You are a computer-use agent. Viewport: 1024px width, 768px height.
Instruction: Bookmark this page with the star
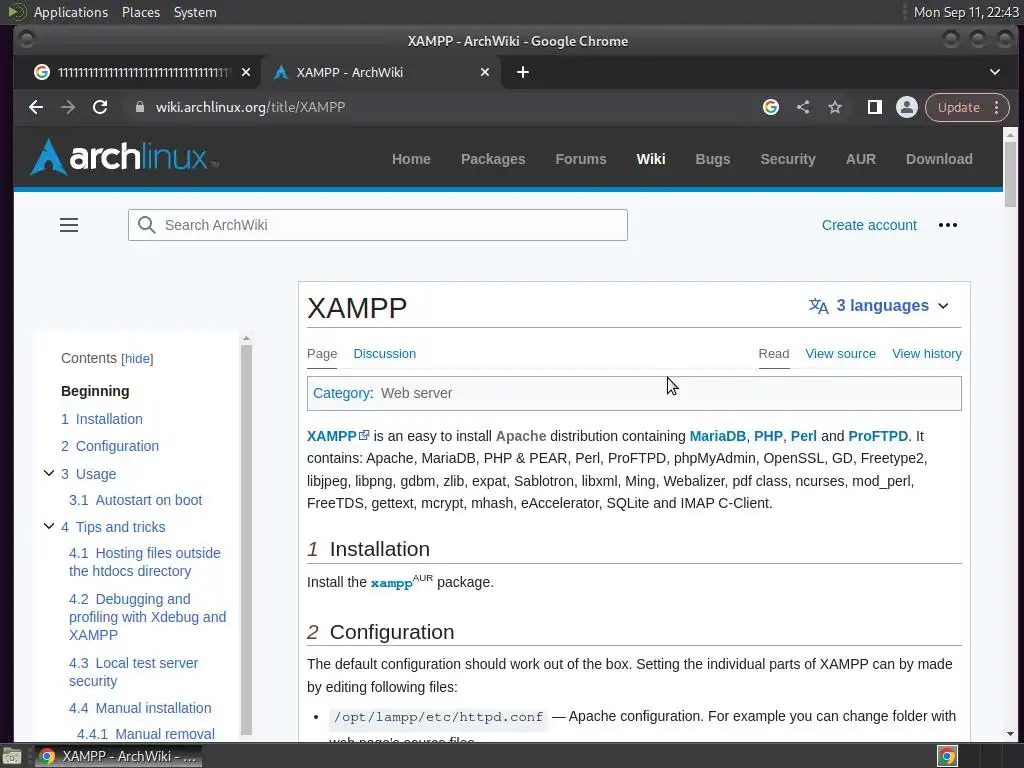pos(835,107)
